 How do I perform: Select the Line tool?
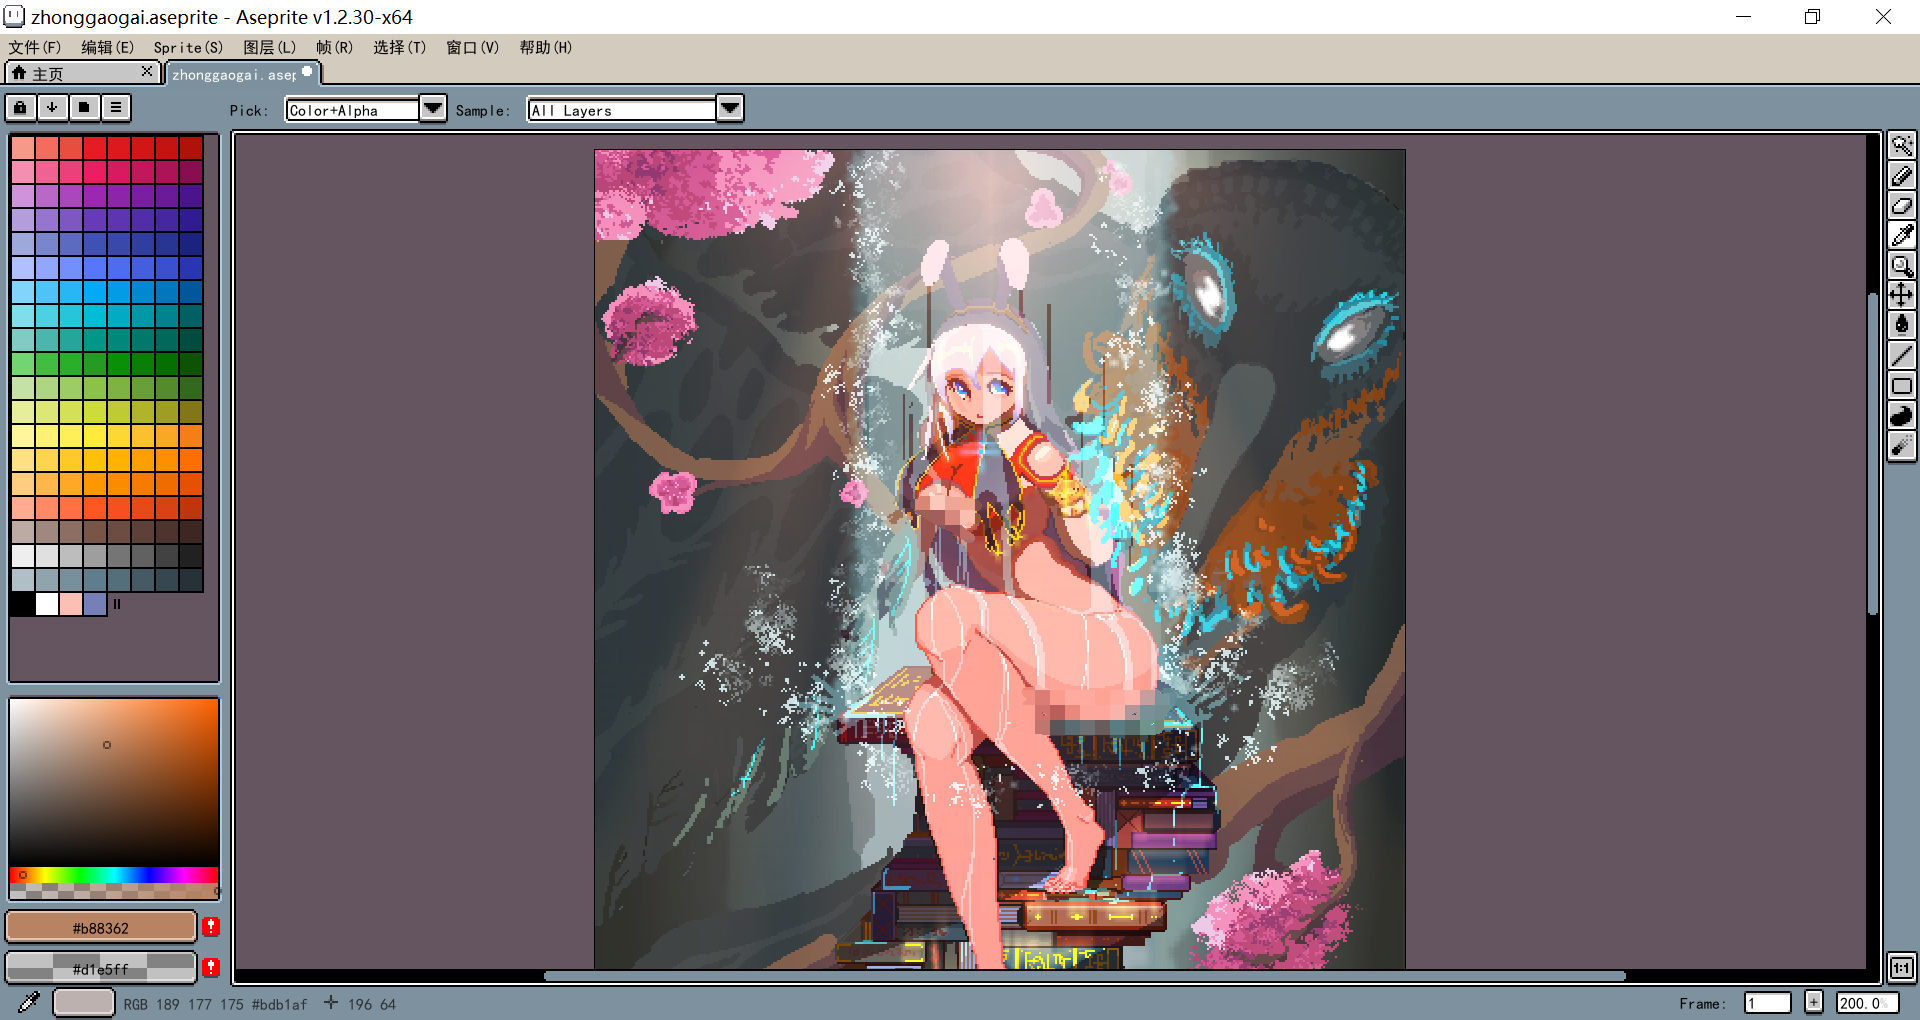coord(1901,356)
